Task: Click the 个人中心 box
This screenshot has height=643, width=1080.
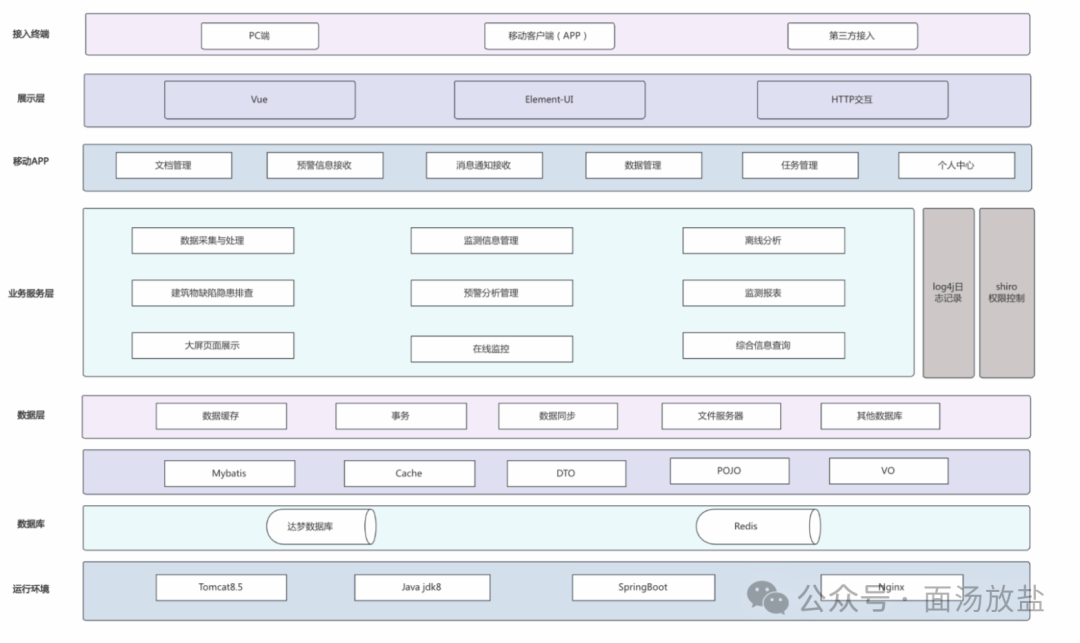Action: click(957, 165)
